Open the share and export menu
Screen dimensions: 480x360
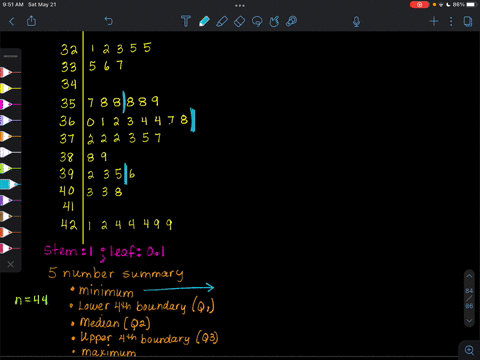(31, 21)
